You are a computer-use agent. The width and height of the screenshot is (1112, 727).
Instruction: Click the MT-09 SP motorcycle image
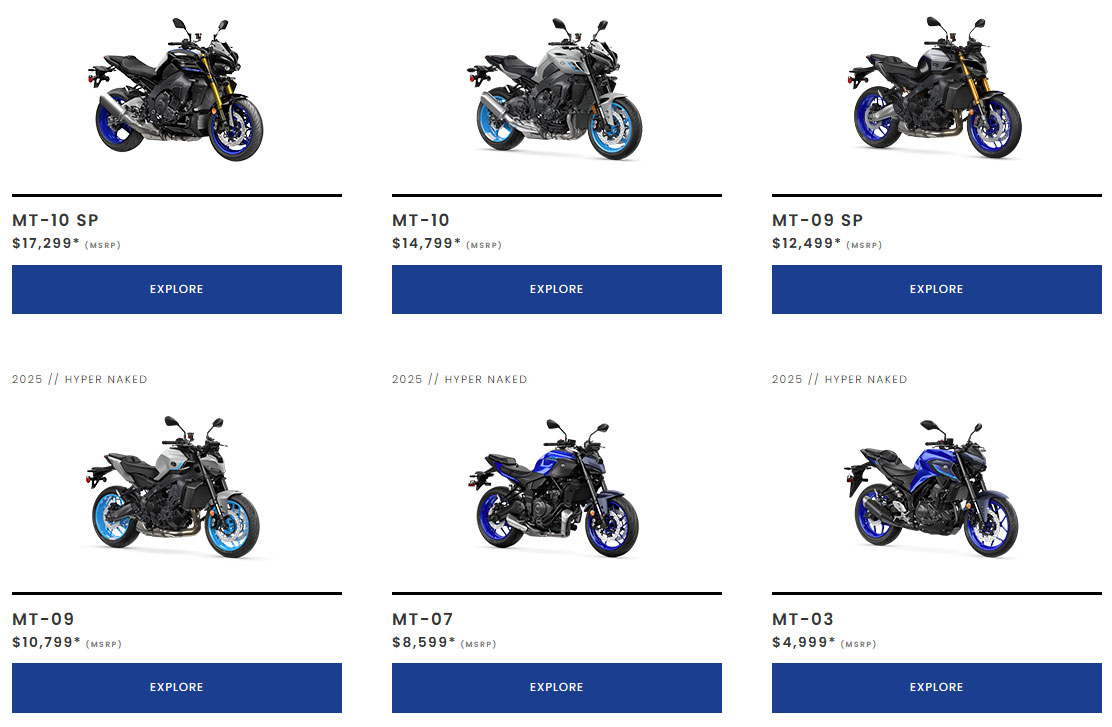point(935,88)
